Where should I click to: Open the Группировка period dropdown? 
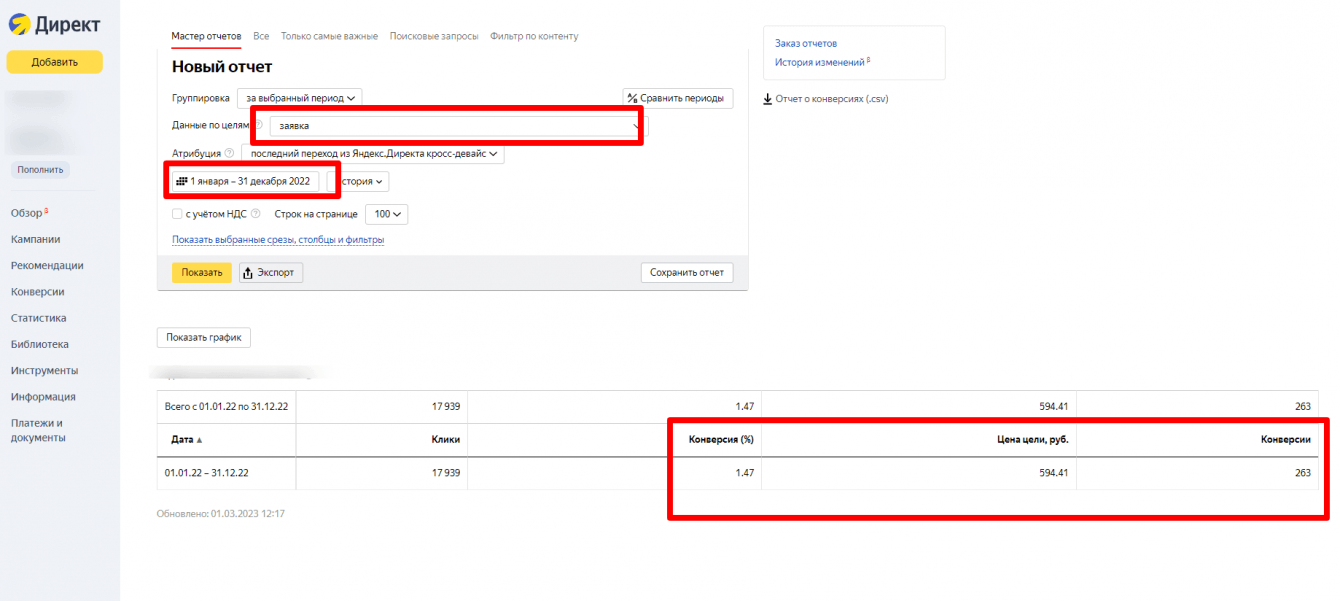(x=300, y=98)
